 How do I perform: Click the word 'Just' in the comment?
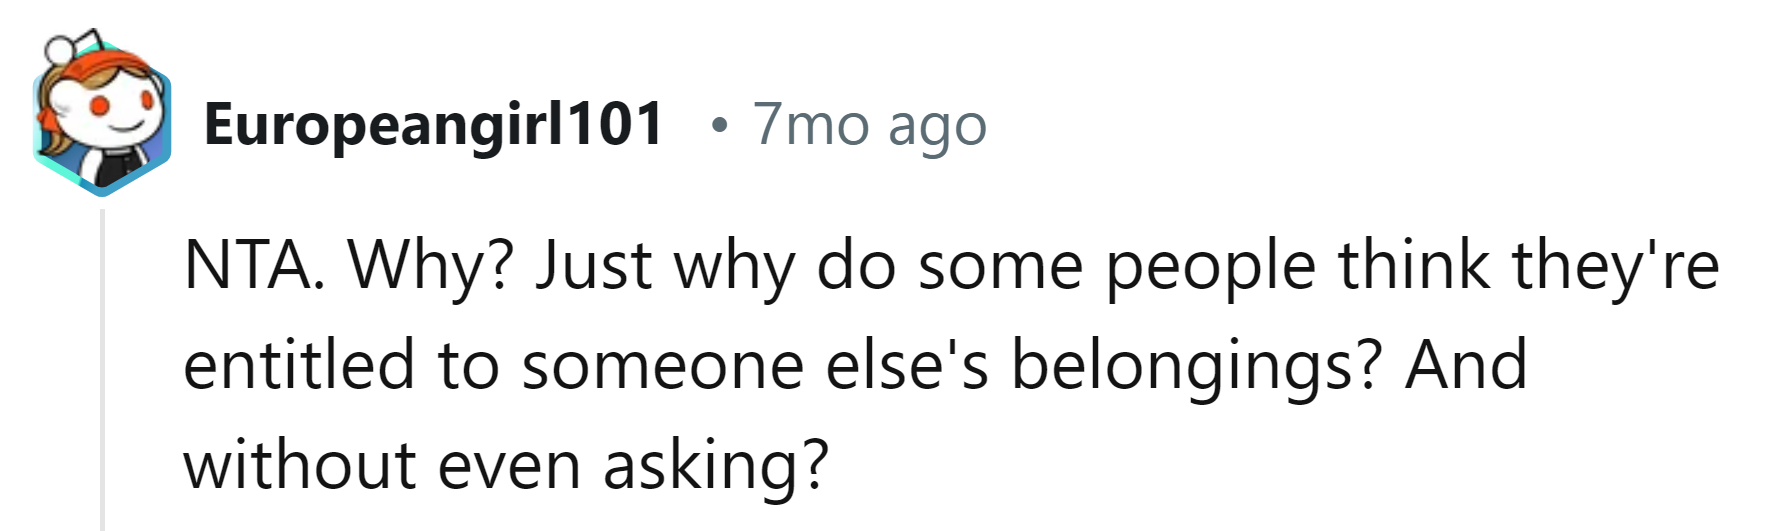[x=593, y=266]
